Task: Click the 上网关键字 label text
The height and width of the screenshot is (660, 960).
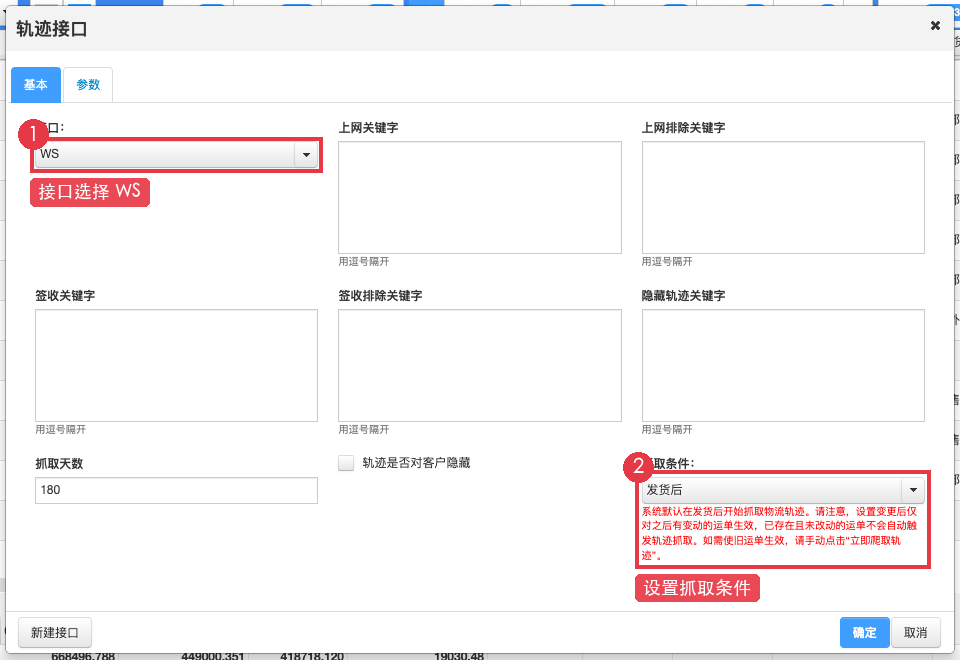Action: pyautogui.click(x=369, y=127)
